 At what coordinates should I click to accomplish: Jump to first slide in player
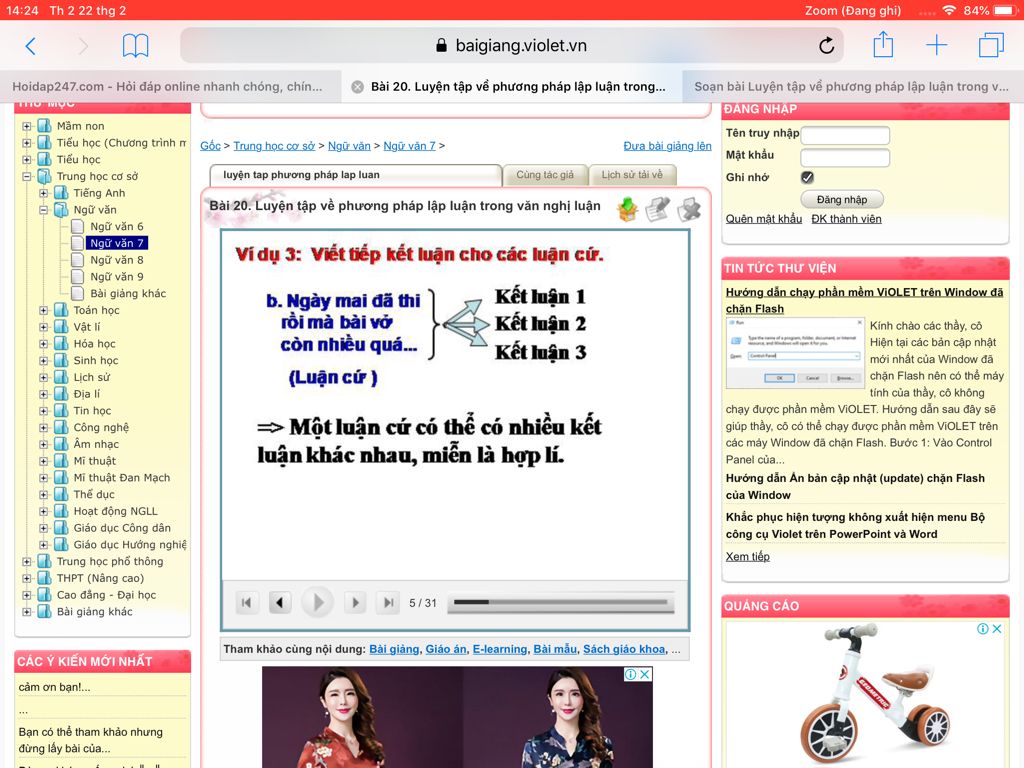tap(246, 602)
